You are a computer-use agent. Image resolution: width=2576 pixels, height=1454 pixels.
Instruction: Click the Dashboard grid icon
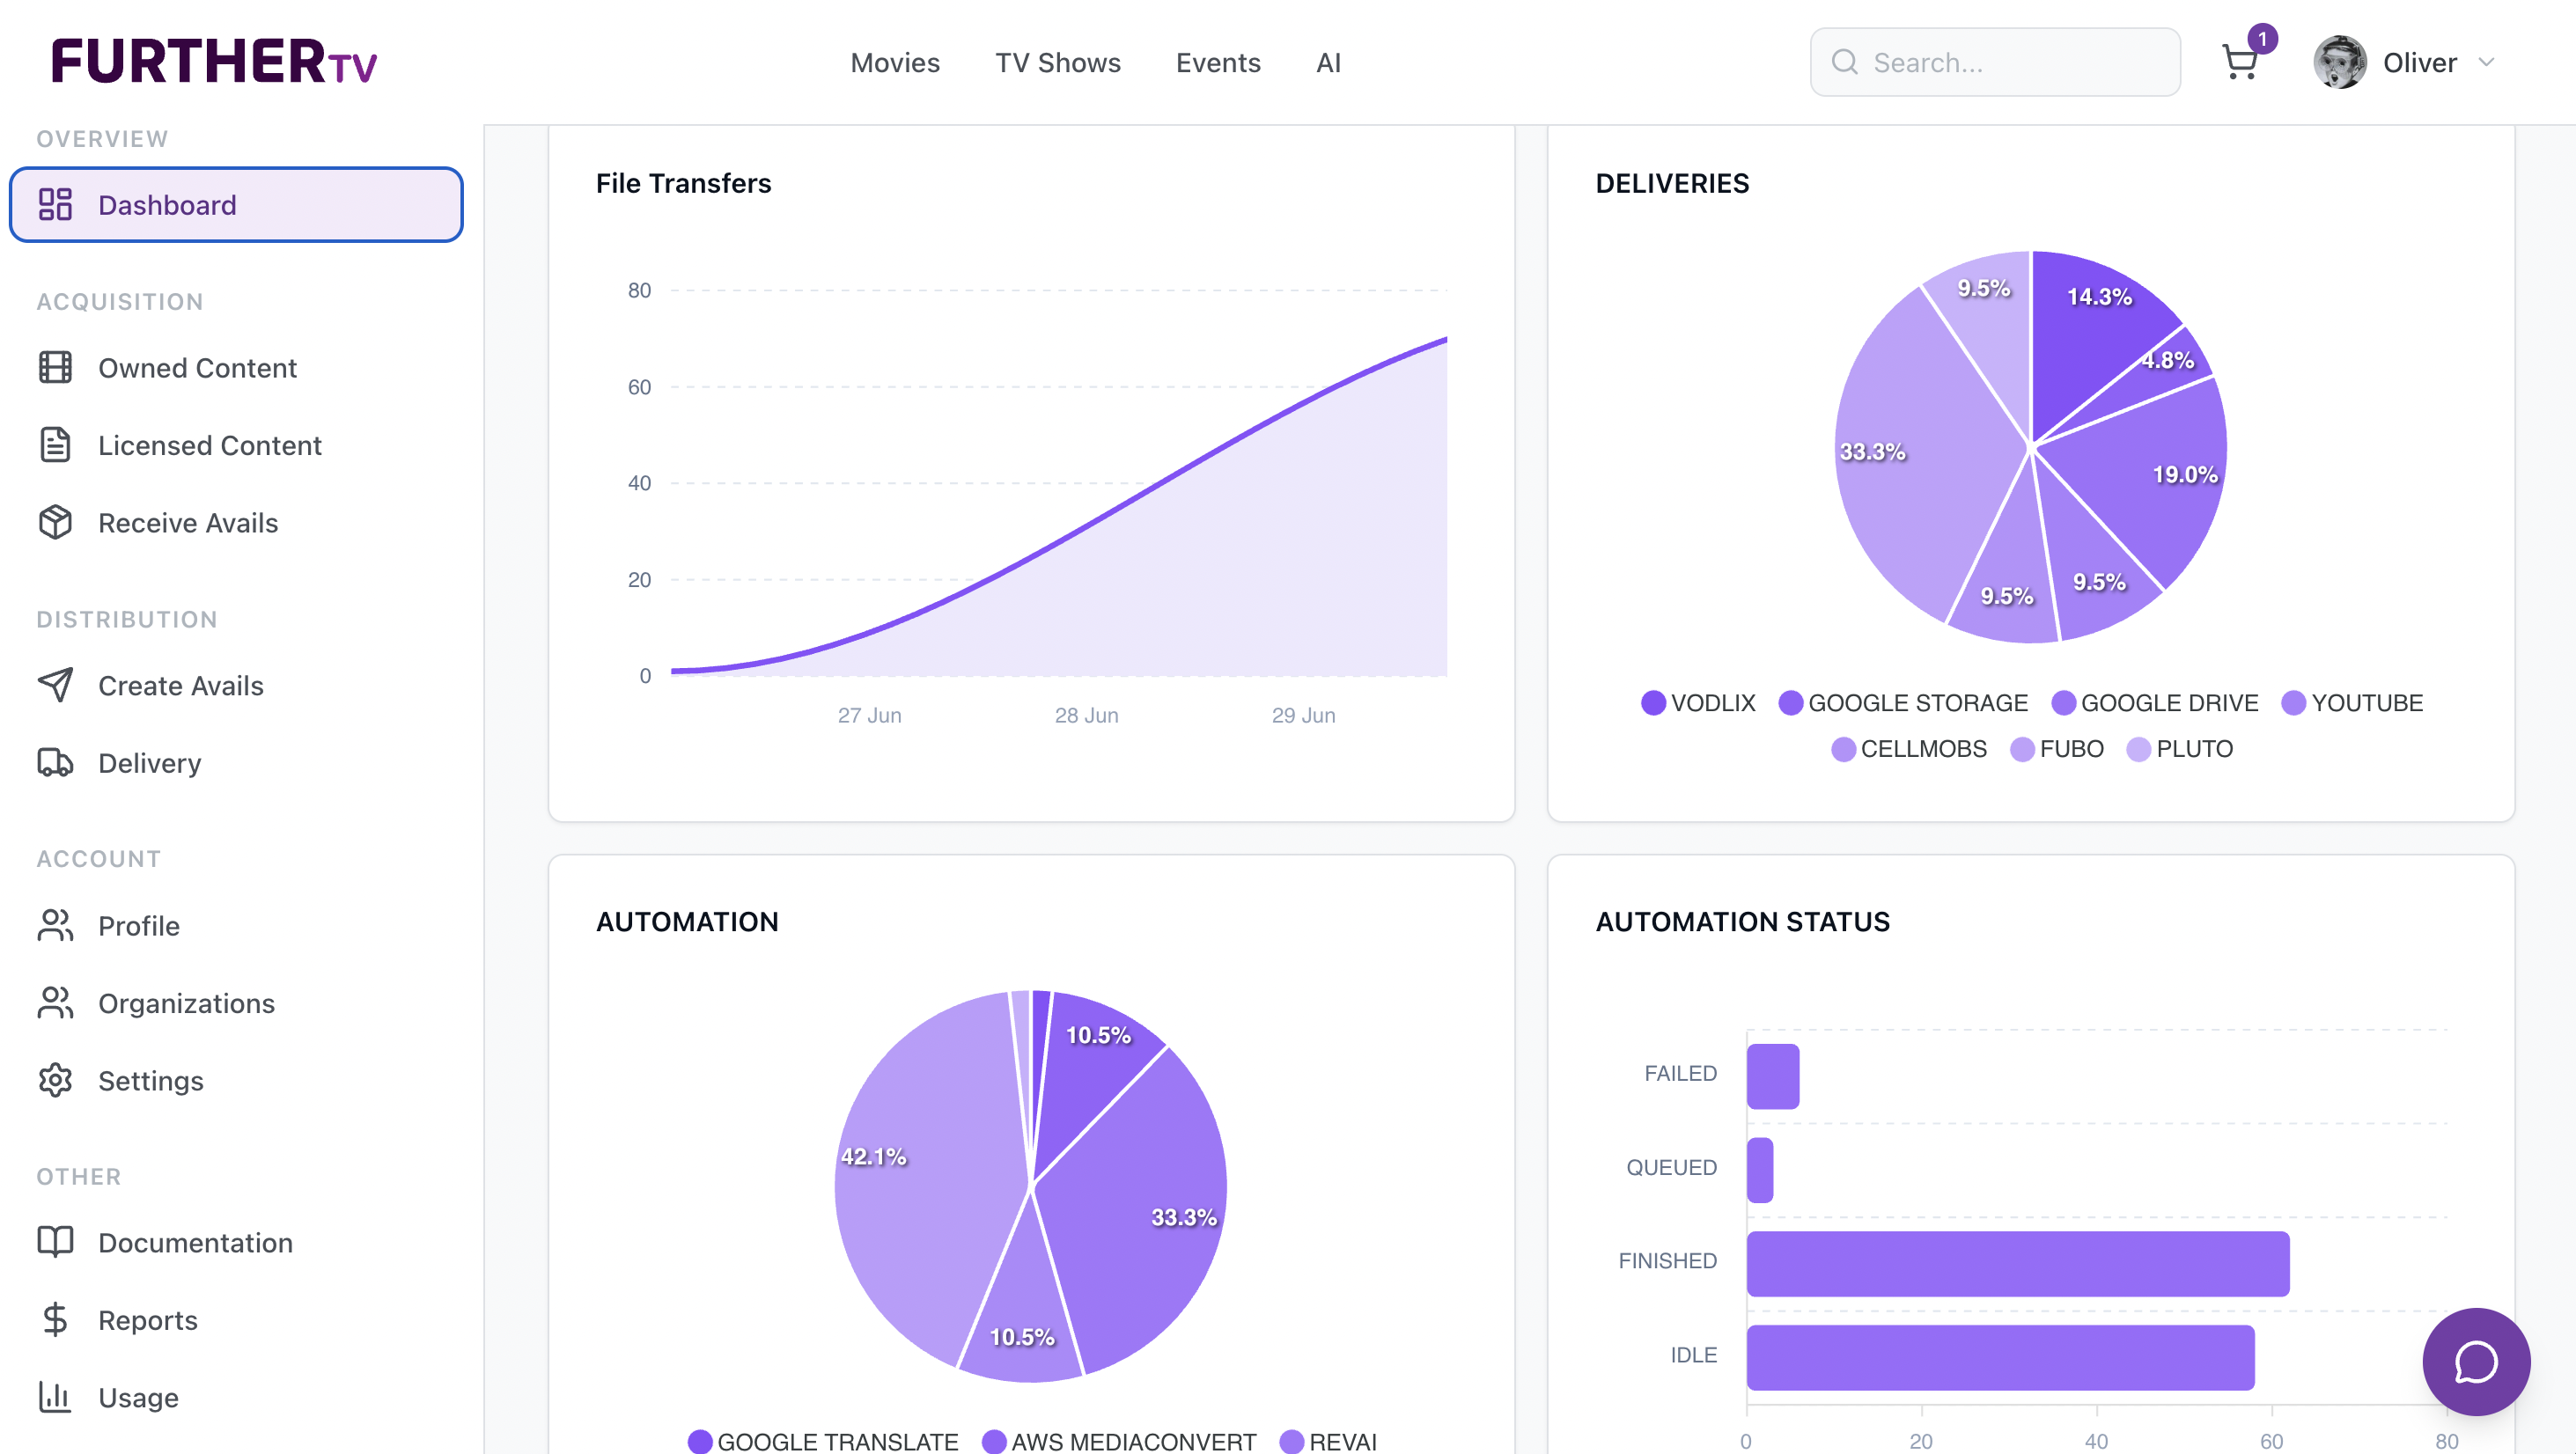pyautogui.click(x=55, y=204)
